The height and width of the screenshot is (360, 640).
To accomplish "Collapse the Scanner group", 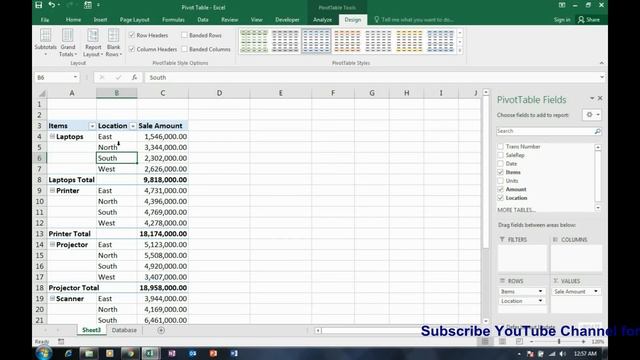I will tap(52, 298).
